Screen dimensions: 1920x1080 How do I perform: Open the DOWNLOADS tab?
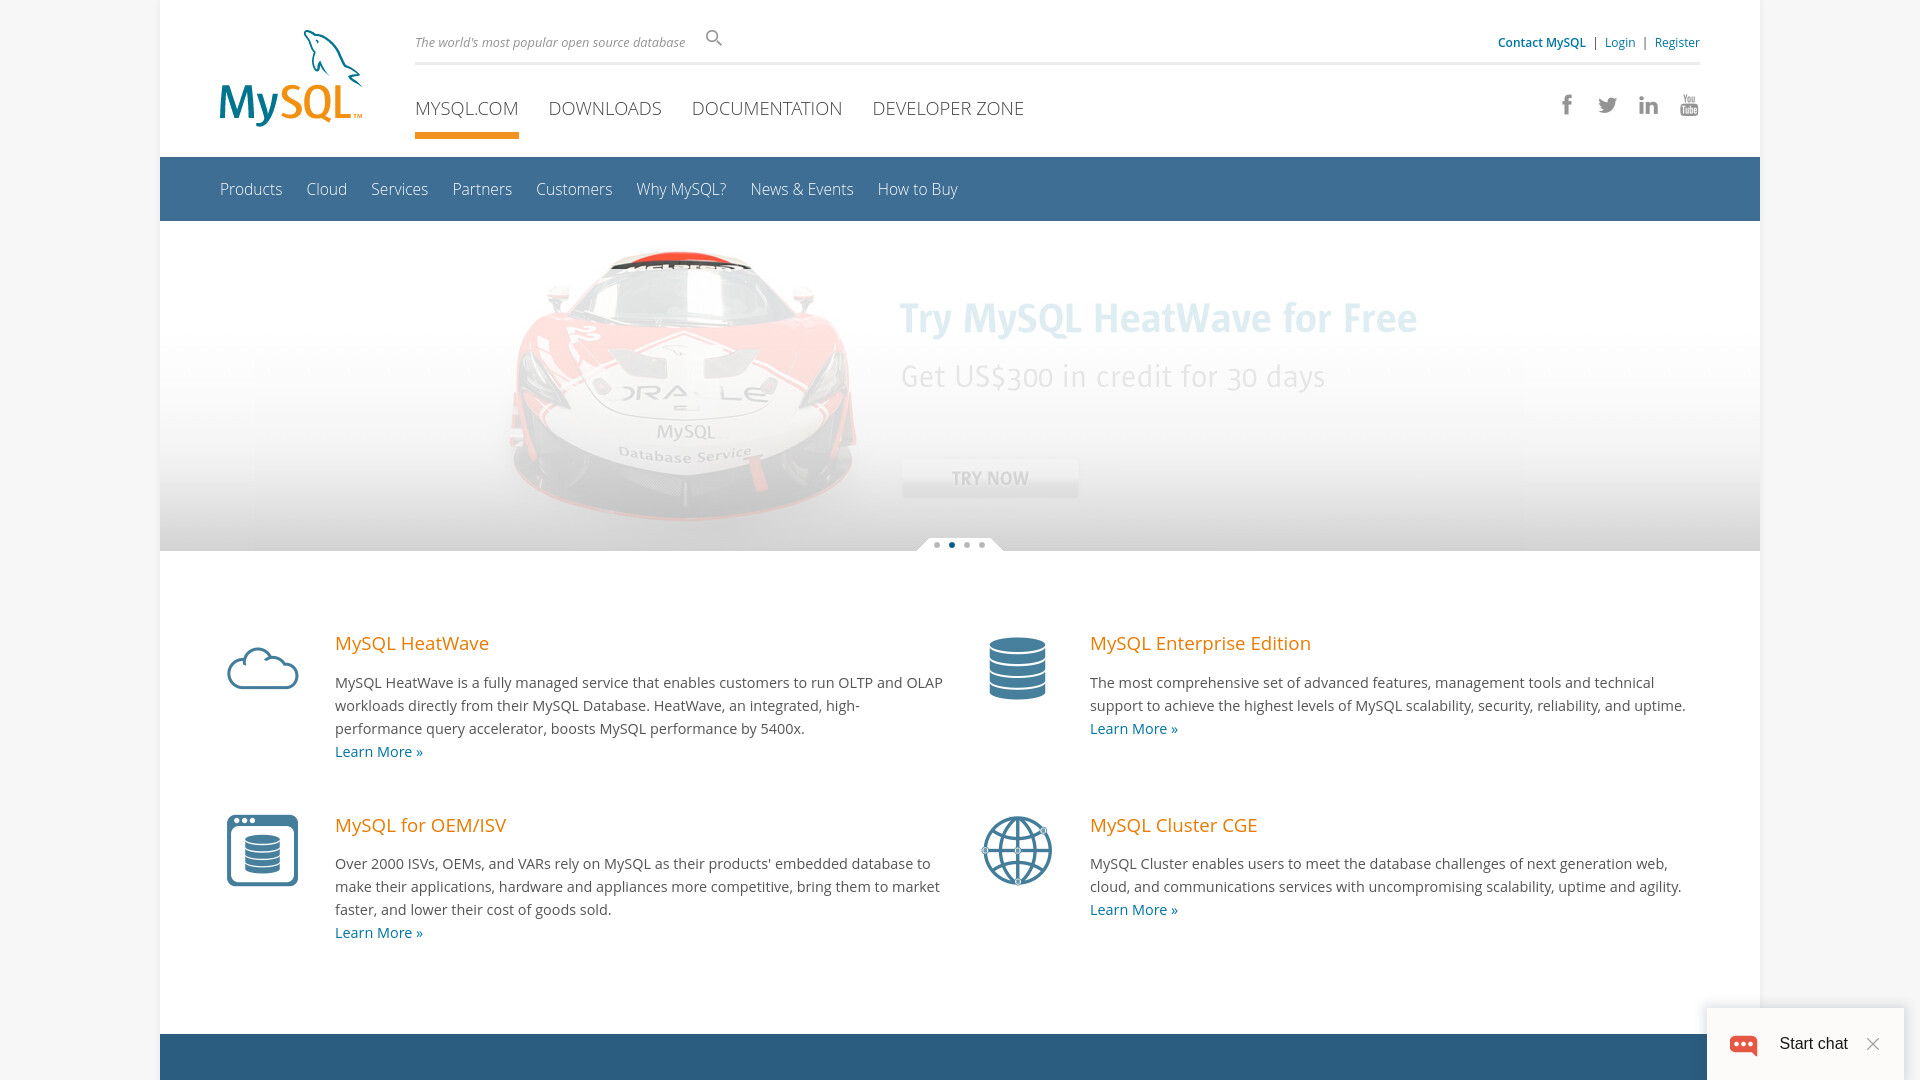click(x=605, y=108)
